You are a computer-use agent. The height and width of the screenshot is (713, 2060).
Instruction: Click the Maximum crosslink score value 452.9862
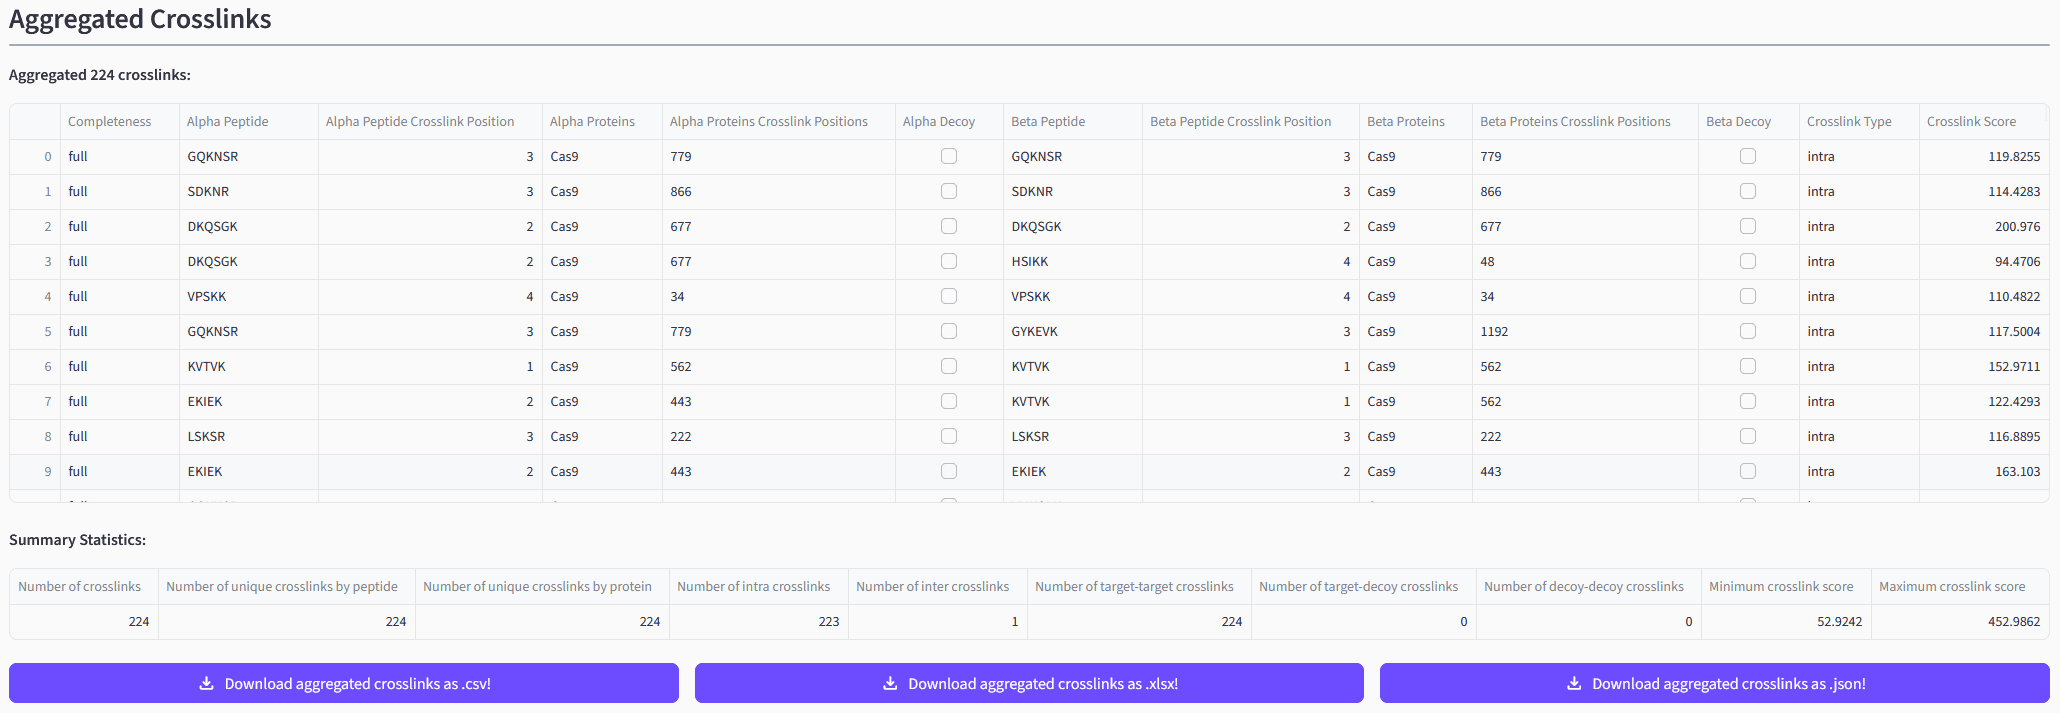click(x=2013, y=622)
